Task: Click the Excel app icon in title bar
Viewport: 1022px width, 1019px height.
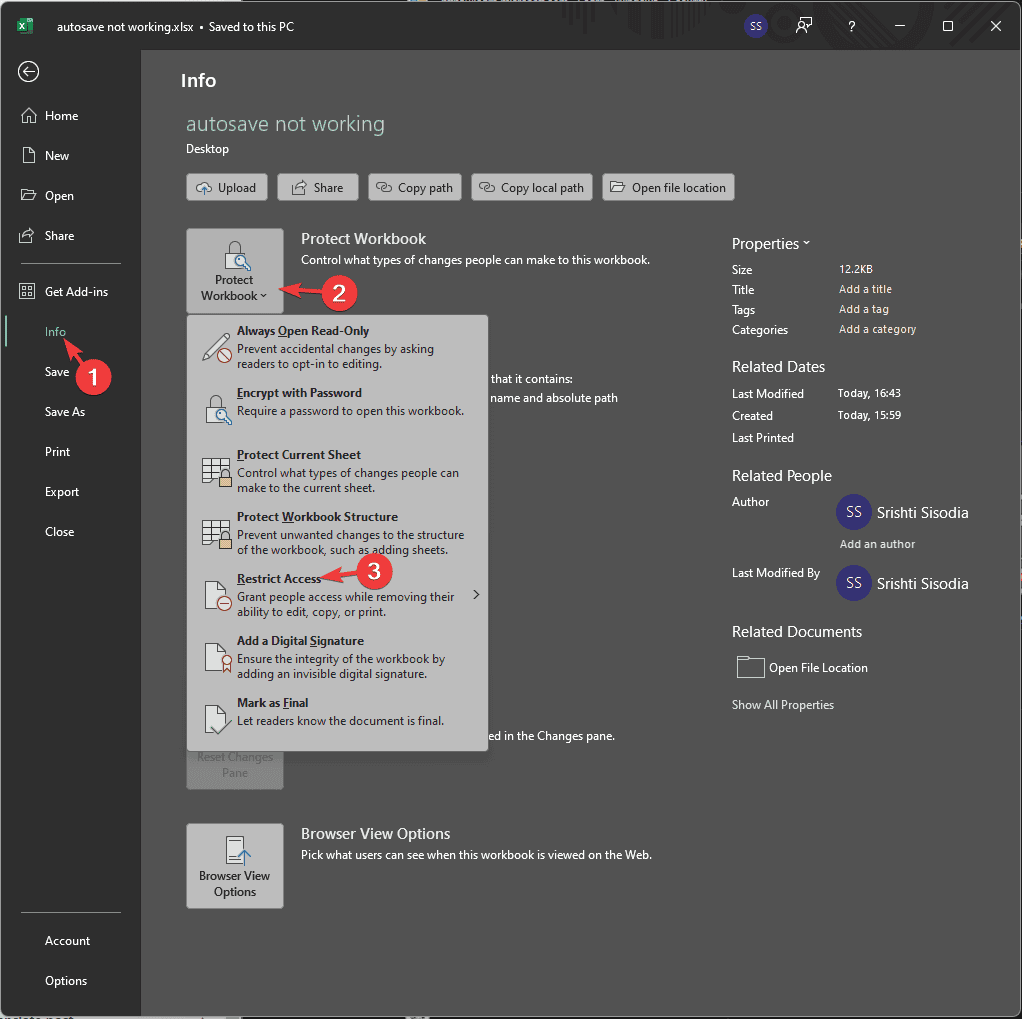Action: click(x=25, y=26)
